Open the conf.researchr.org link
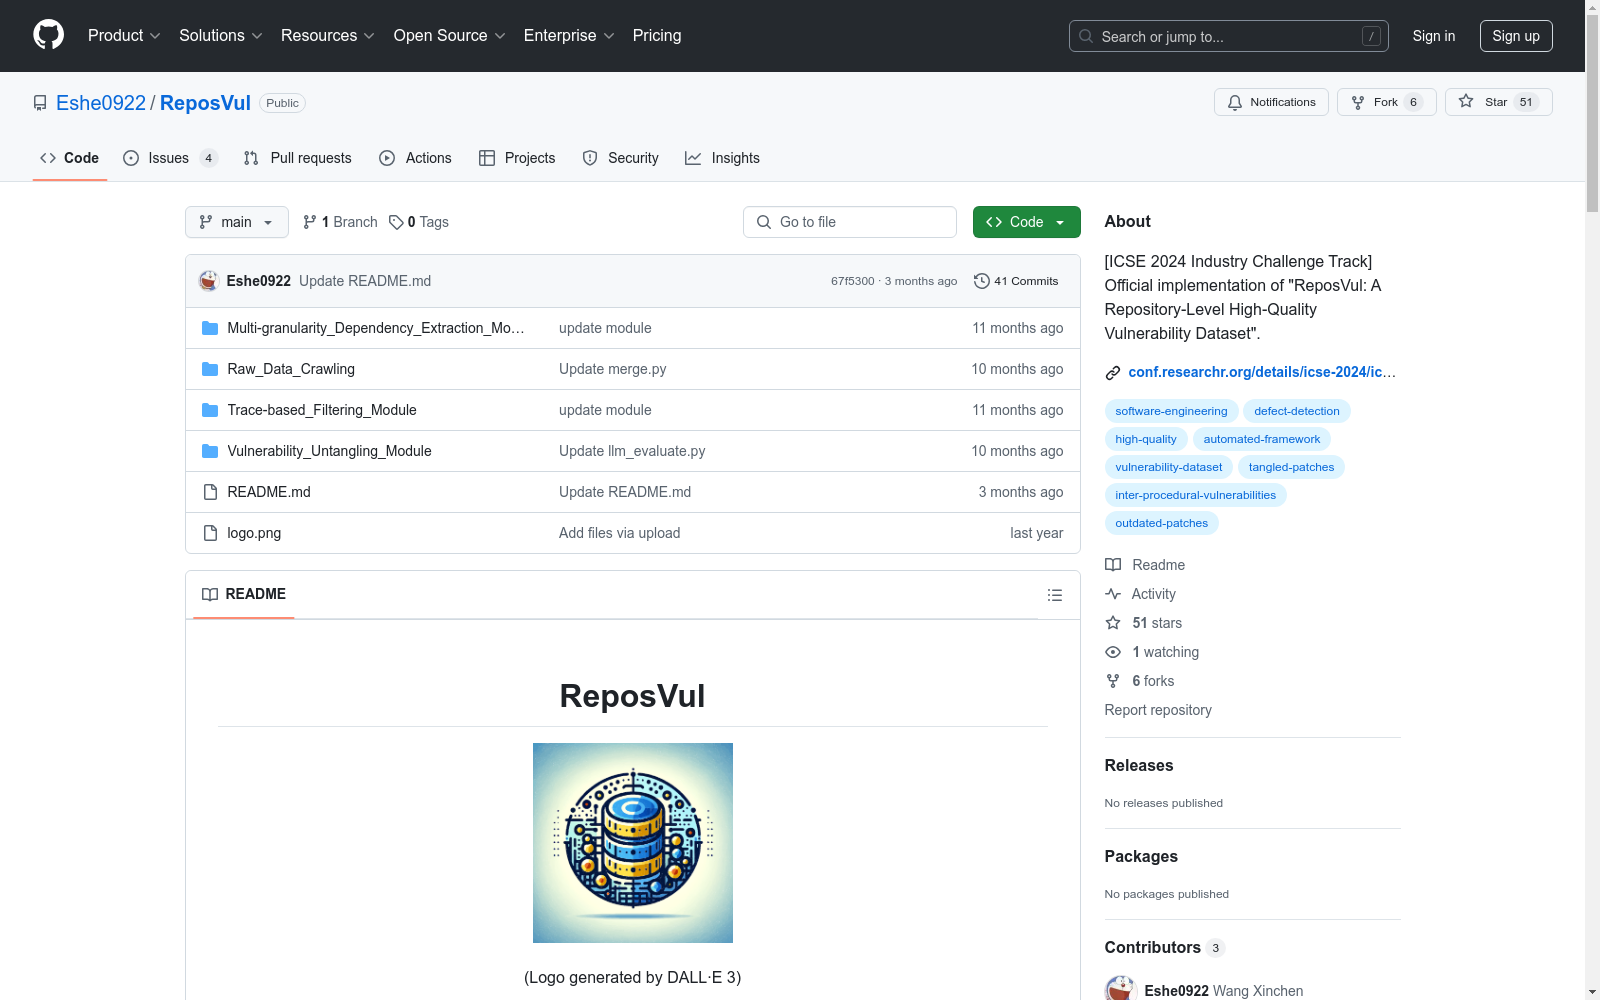Viewport: 1600px width, 1000px height. pos(1262,372)
